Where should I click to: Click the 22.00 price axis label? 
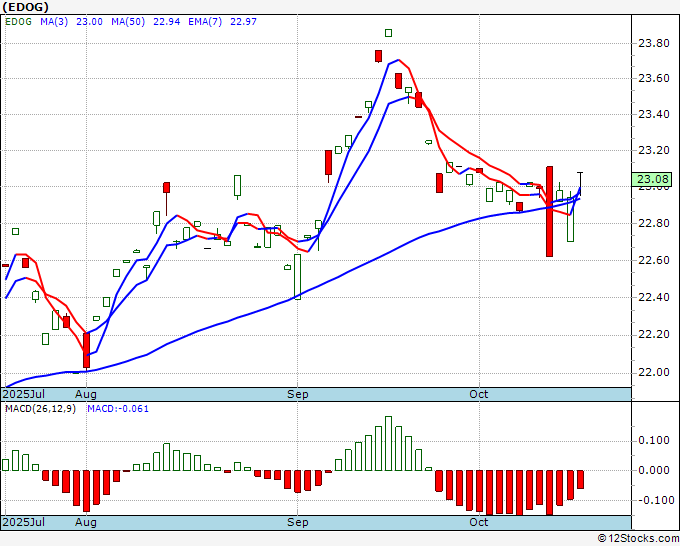click(654, 372)
